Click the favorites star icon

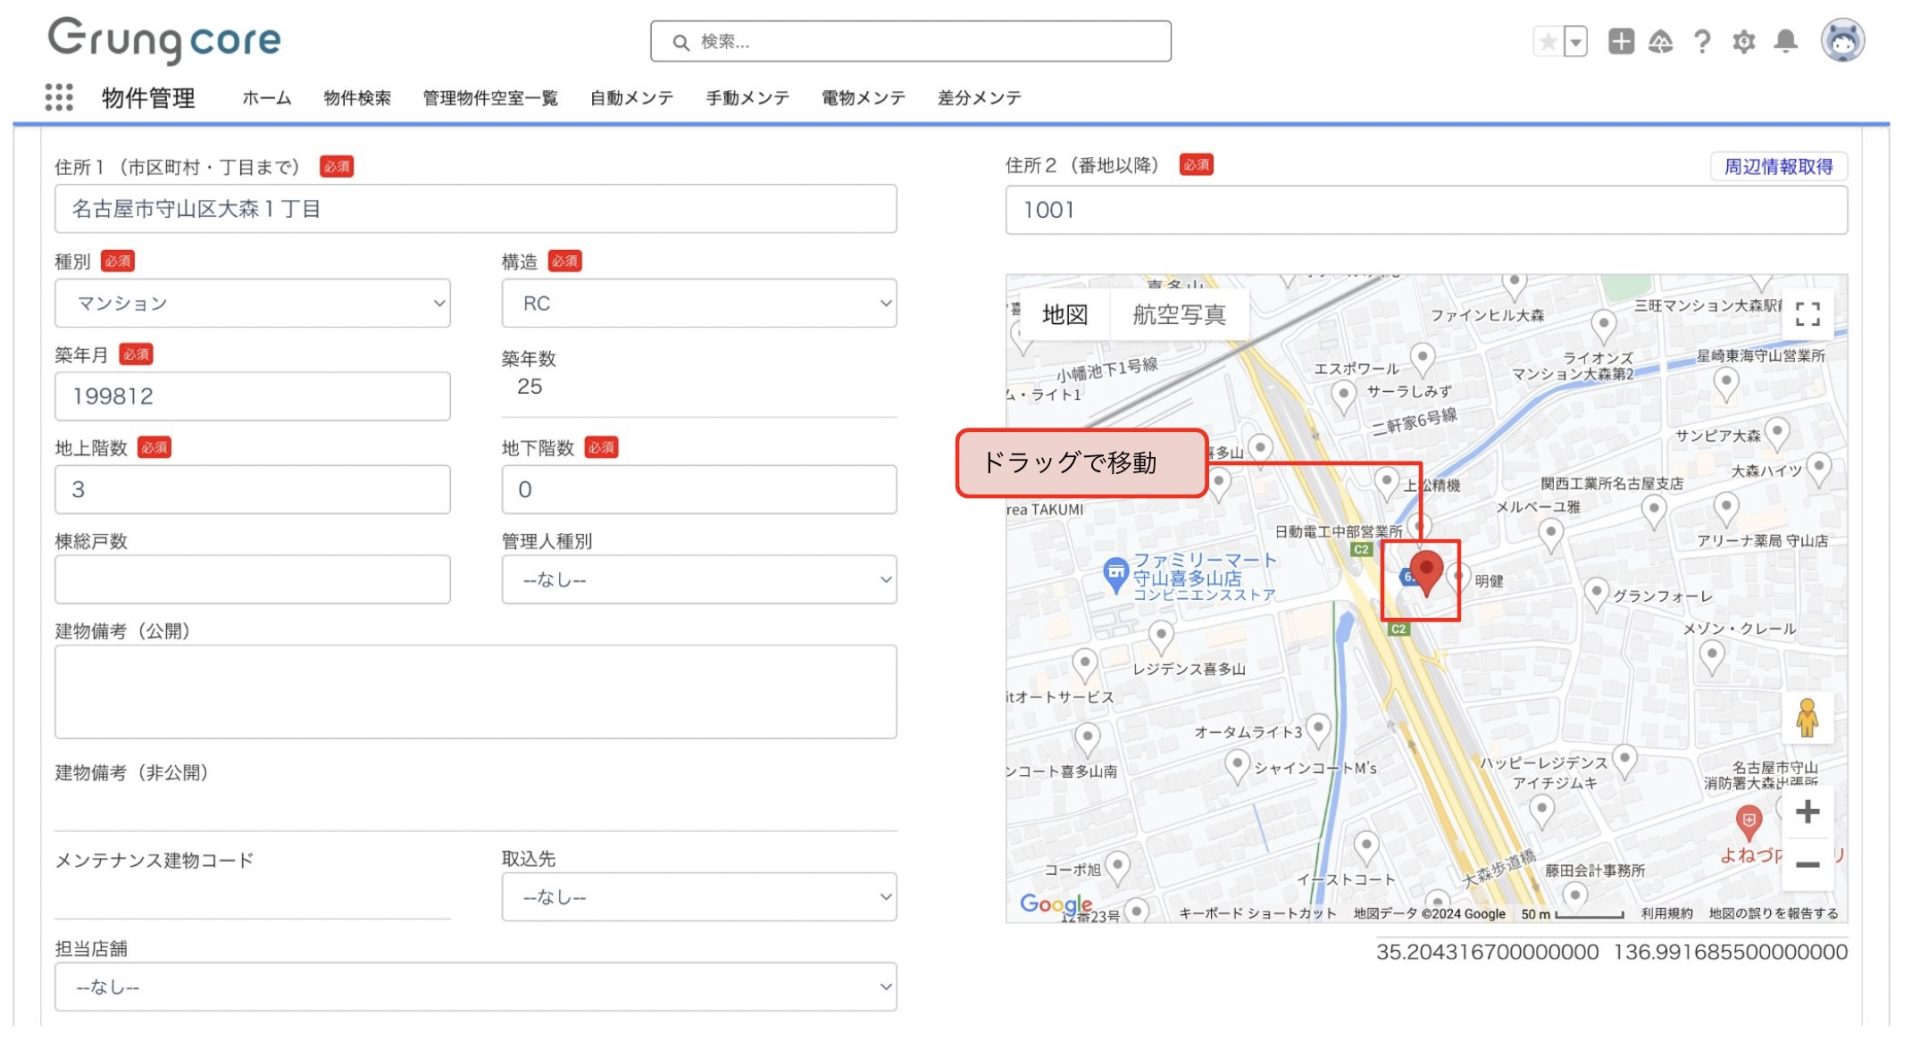pyautogui.click(x=1547, y=42)
